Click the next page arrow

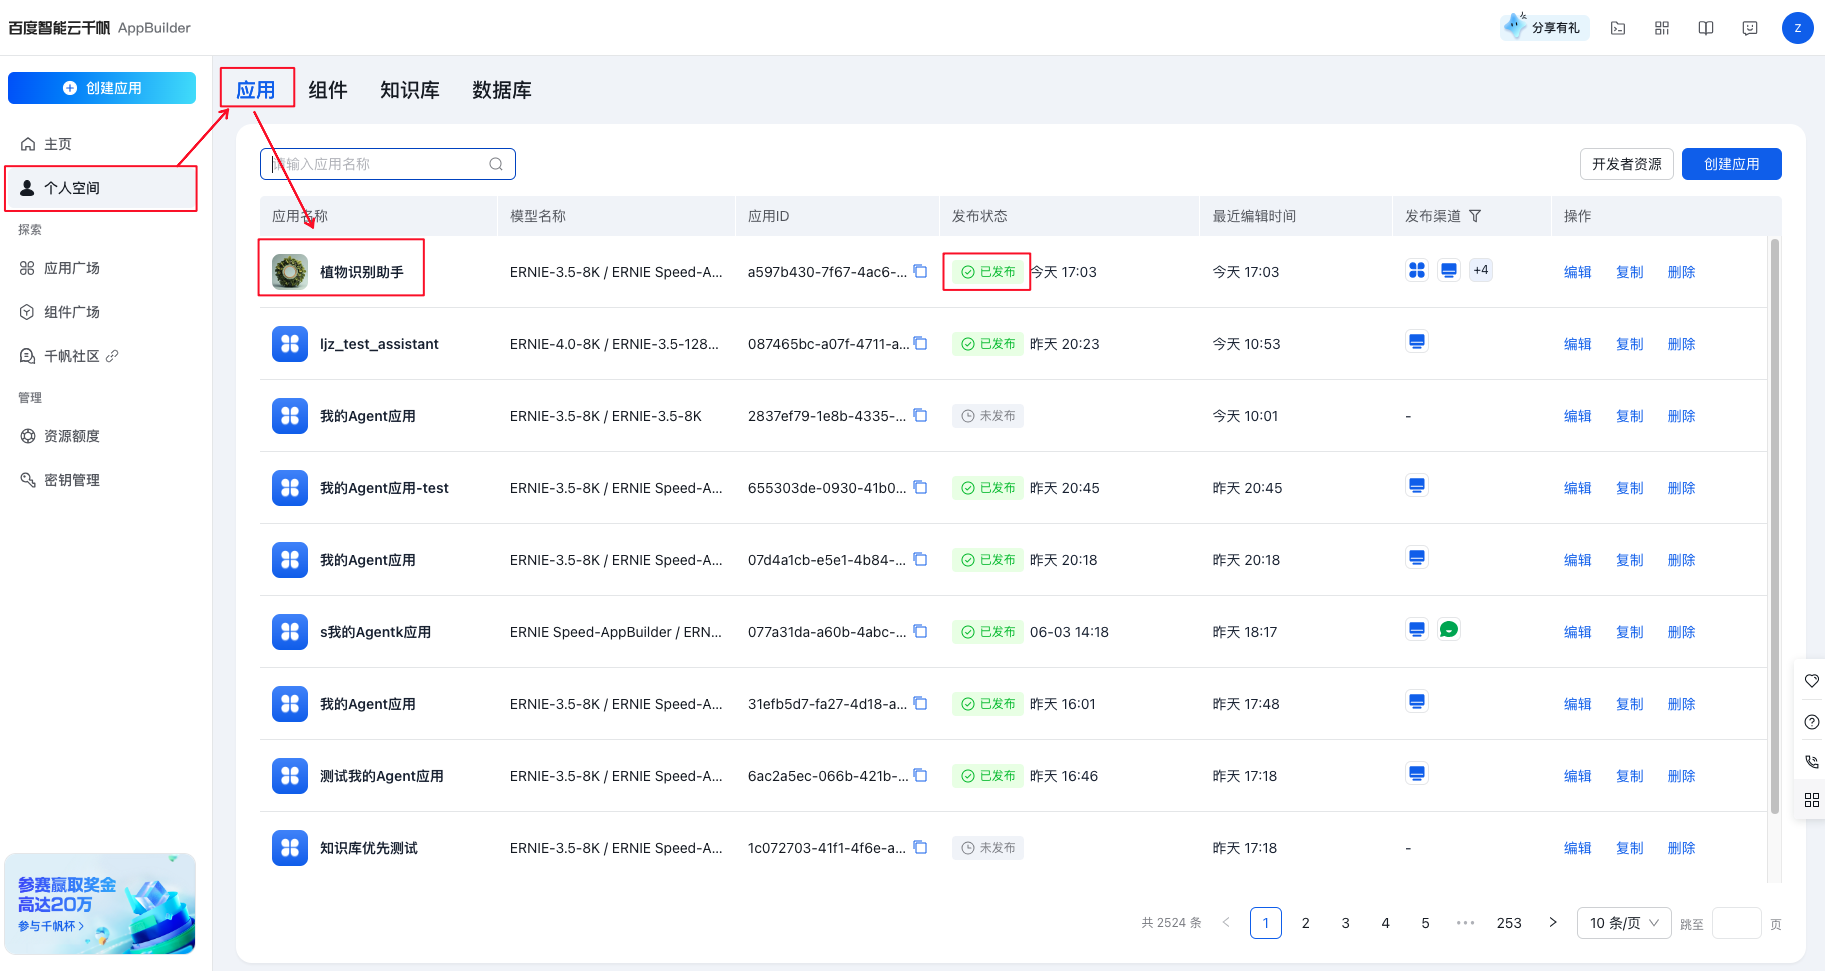tap(1553, 923)
